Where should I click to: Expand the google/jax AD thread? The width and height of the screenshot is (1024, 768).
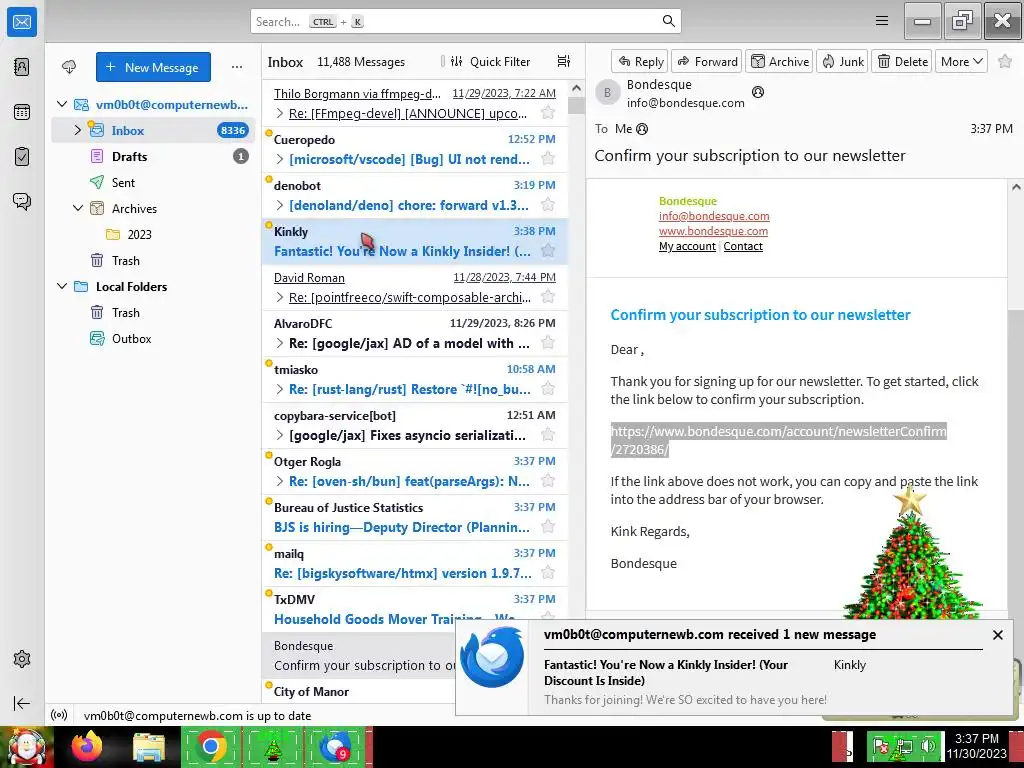click(x=280, y=343)
